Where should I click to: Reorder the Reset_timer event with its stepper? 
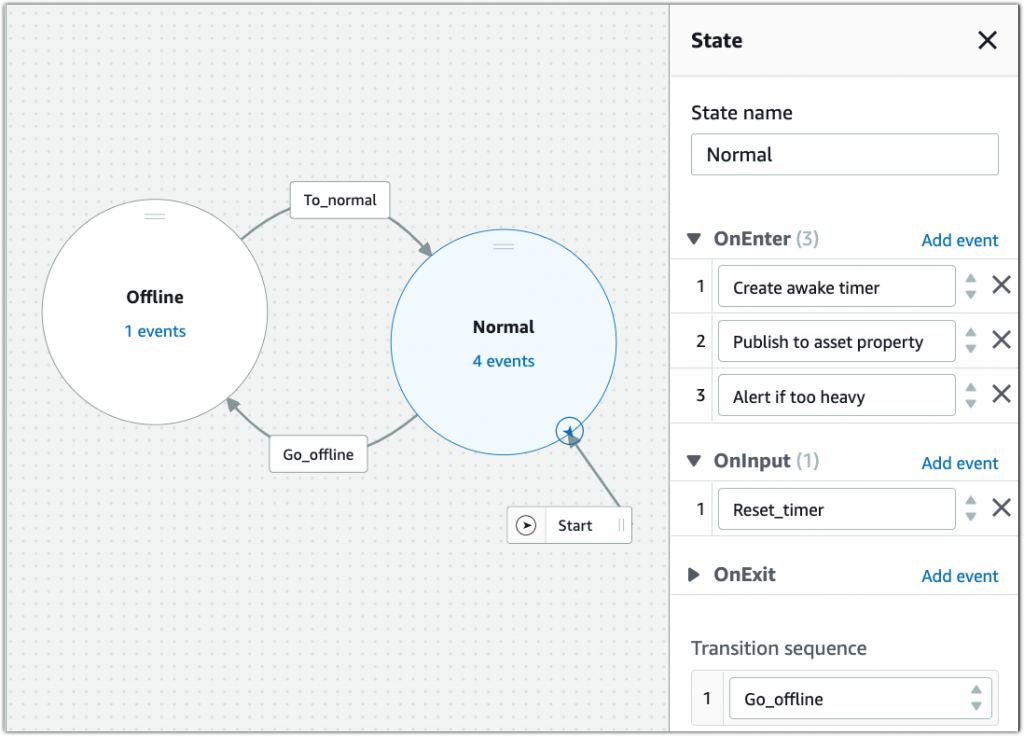coord(970,508)
